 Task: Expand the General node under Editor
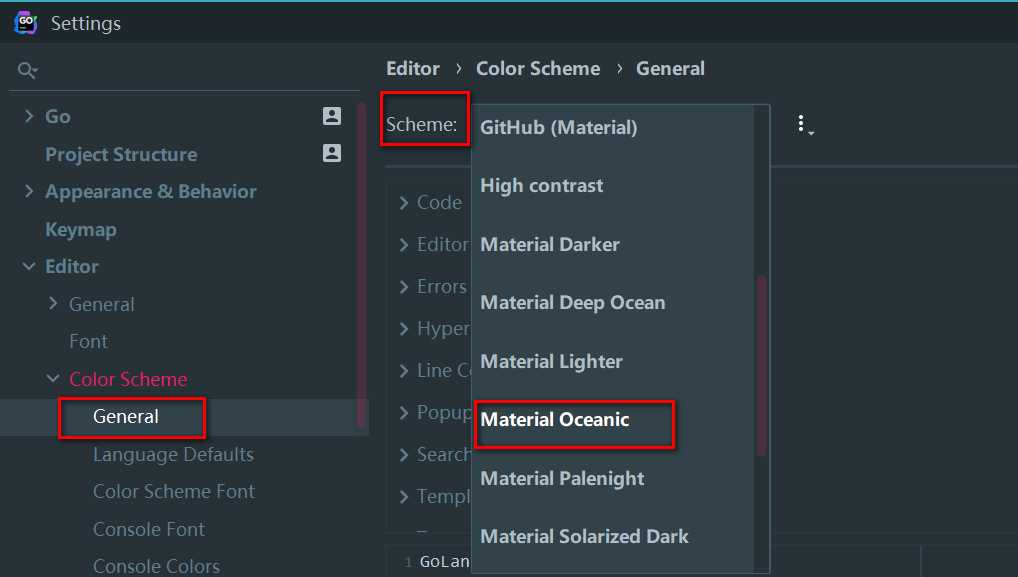coord(53,304)
